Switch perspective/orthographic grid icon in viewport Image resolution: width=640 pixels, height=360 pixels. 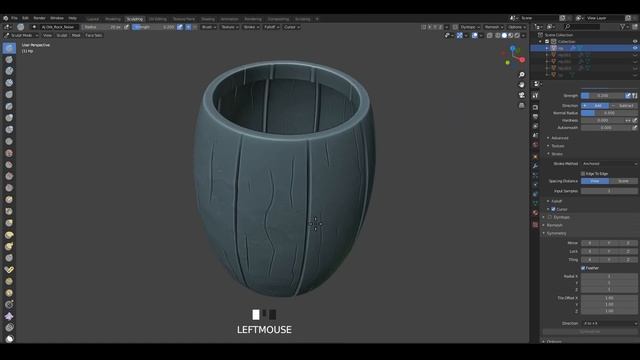522,105
